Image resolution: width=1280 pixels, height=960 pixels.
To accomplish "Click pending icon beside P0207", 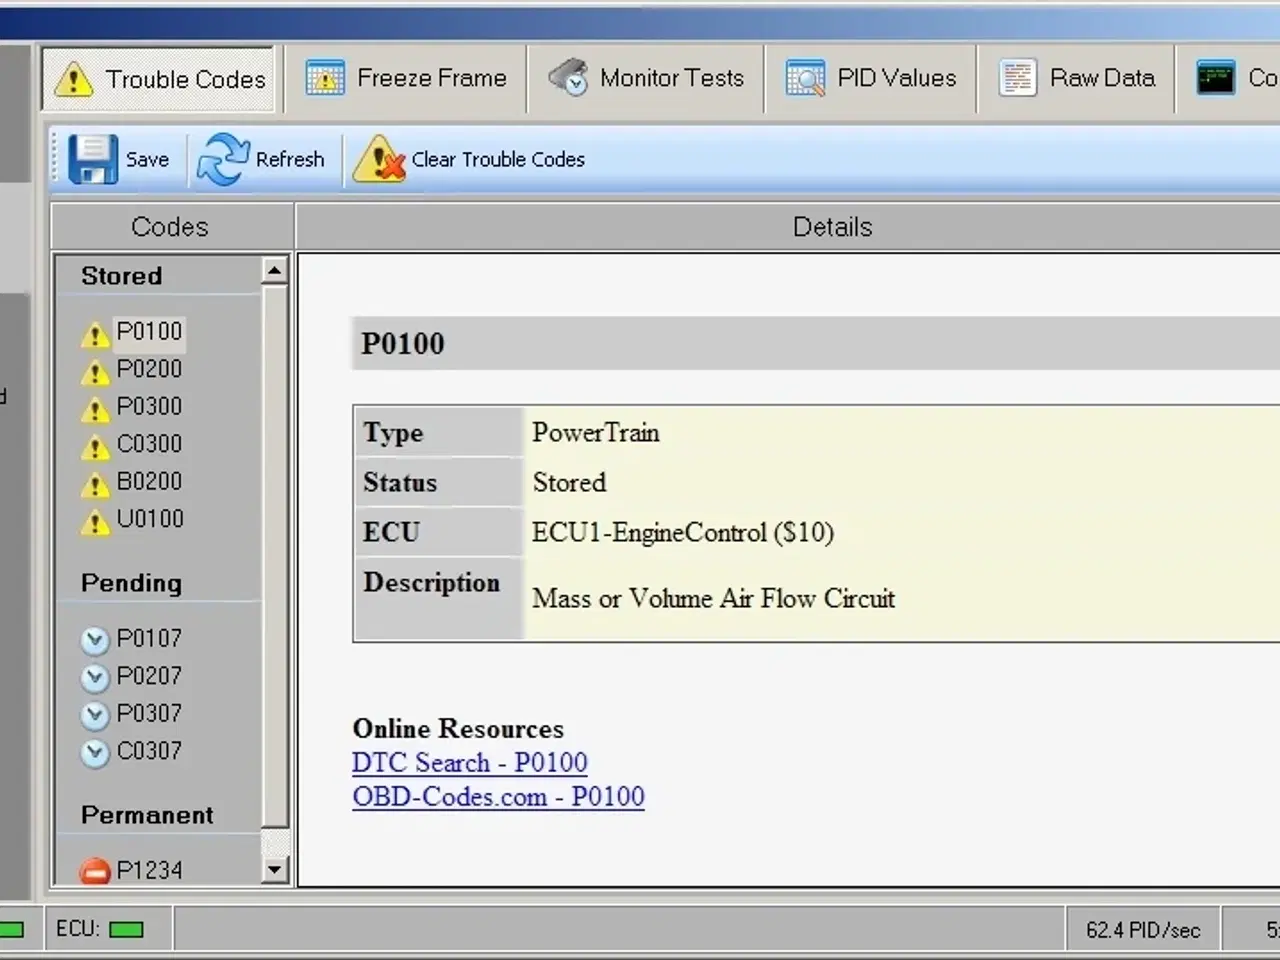I will tap(95, 678).
